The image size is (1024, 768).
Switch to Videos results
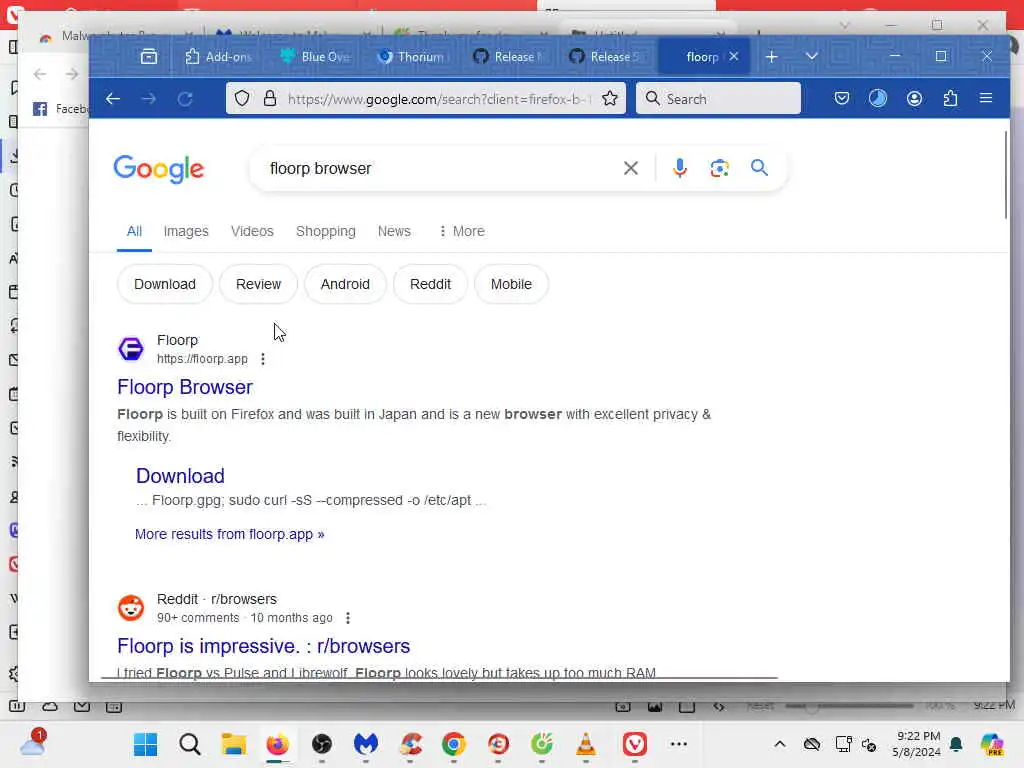coord(252,231)
